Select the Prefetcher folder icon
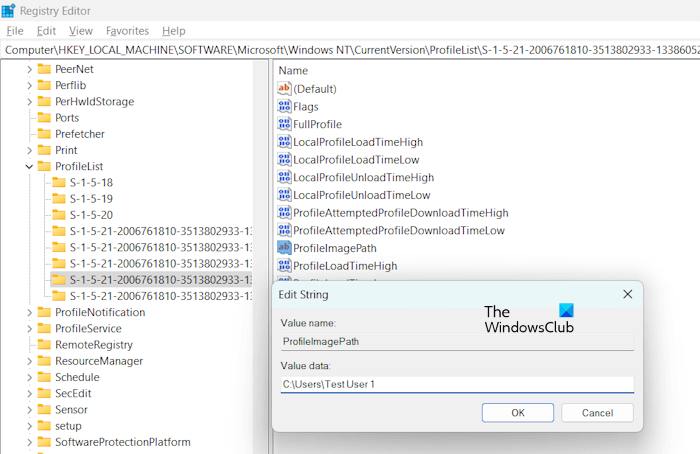Viewport: 700px width, 454px height. coord(44,133)
